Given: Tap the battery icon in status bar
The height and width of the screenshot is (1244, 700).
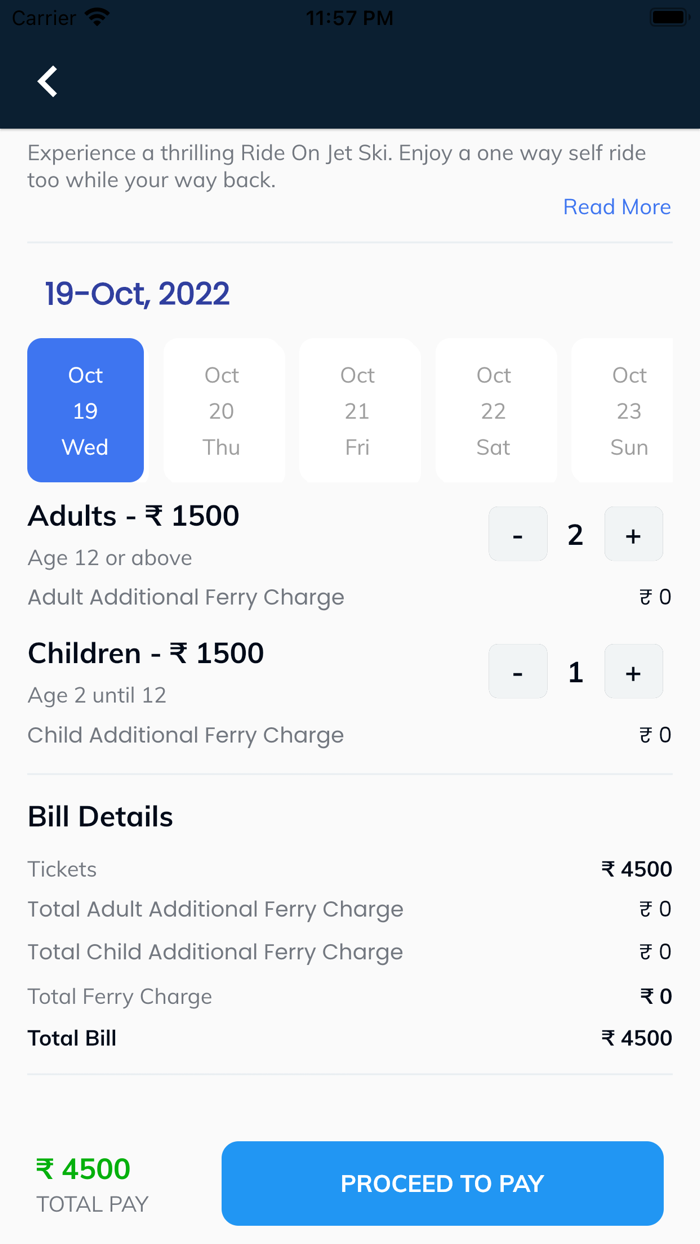Looking at the screenshot, I should 666,18.
